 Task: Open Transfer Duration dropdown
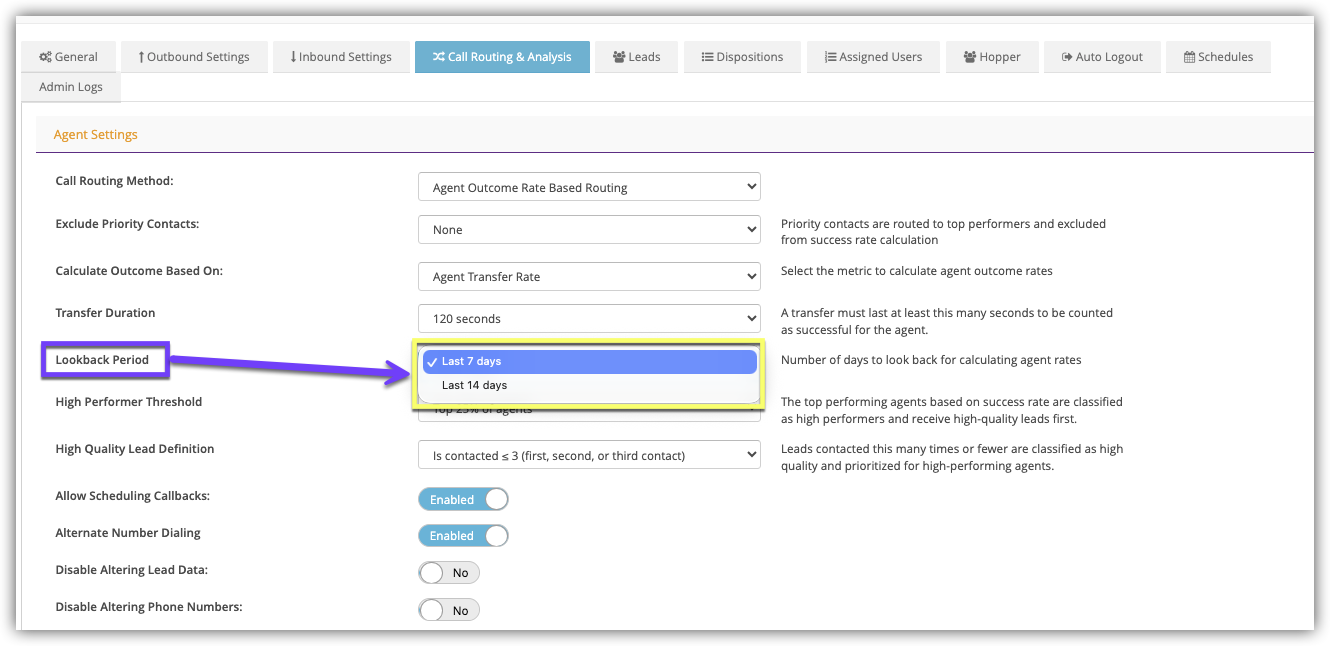589,319
